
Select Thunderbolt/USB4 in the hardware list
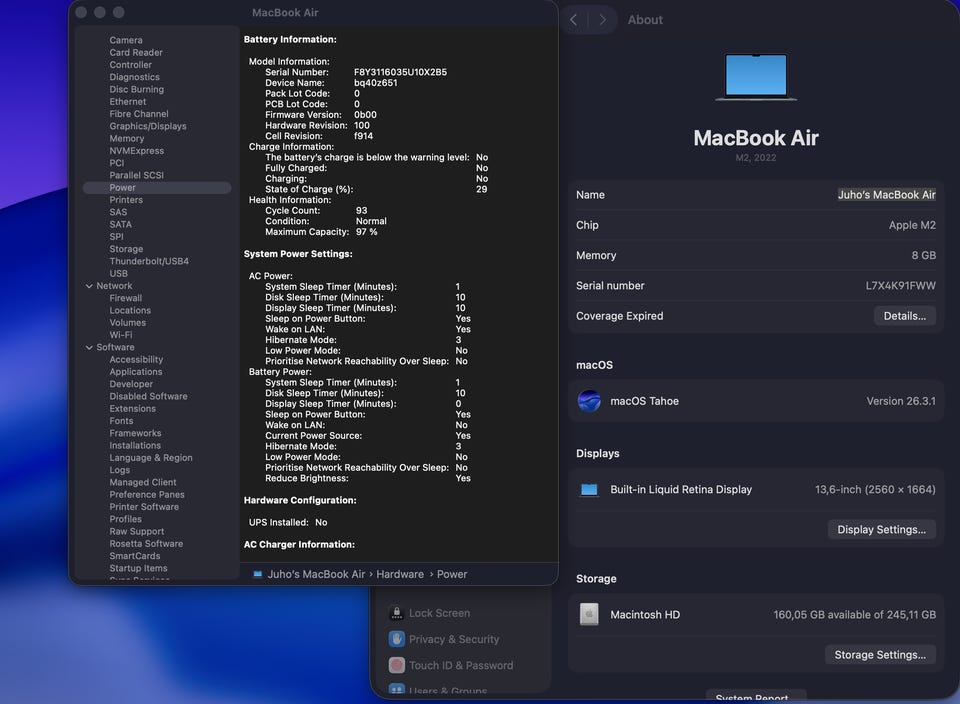pyautogui.click(x=149, y=261)
